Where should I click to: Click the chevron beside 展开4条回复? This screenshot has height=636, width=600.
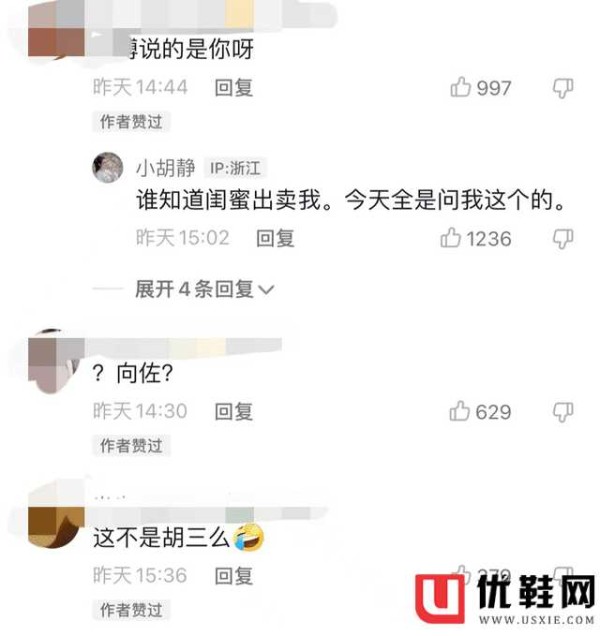coord(266,290)
